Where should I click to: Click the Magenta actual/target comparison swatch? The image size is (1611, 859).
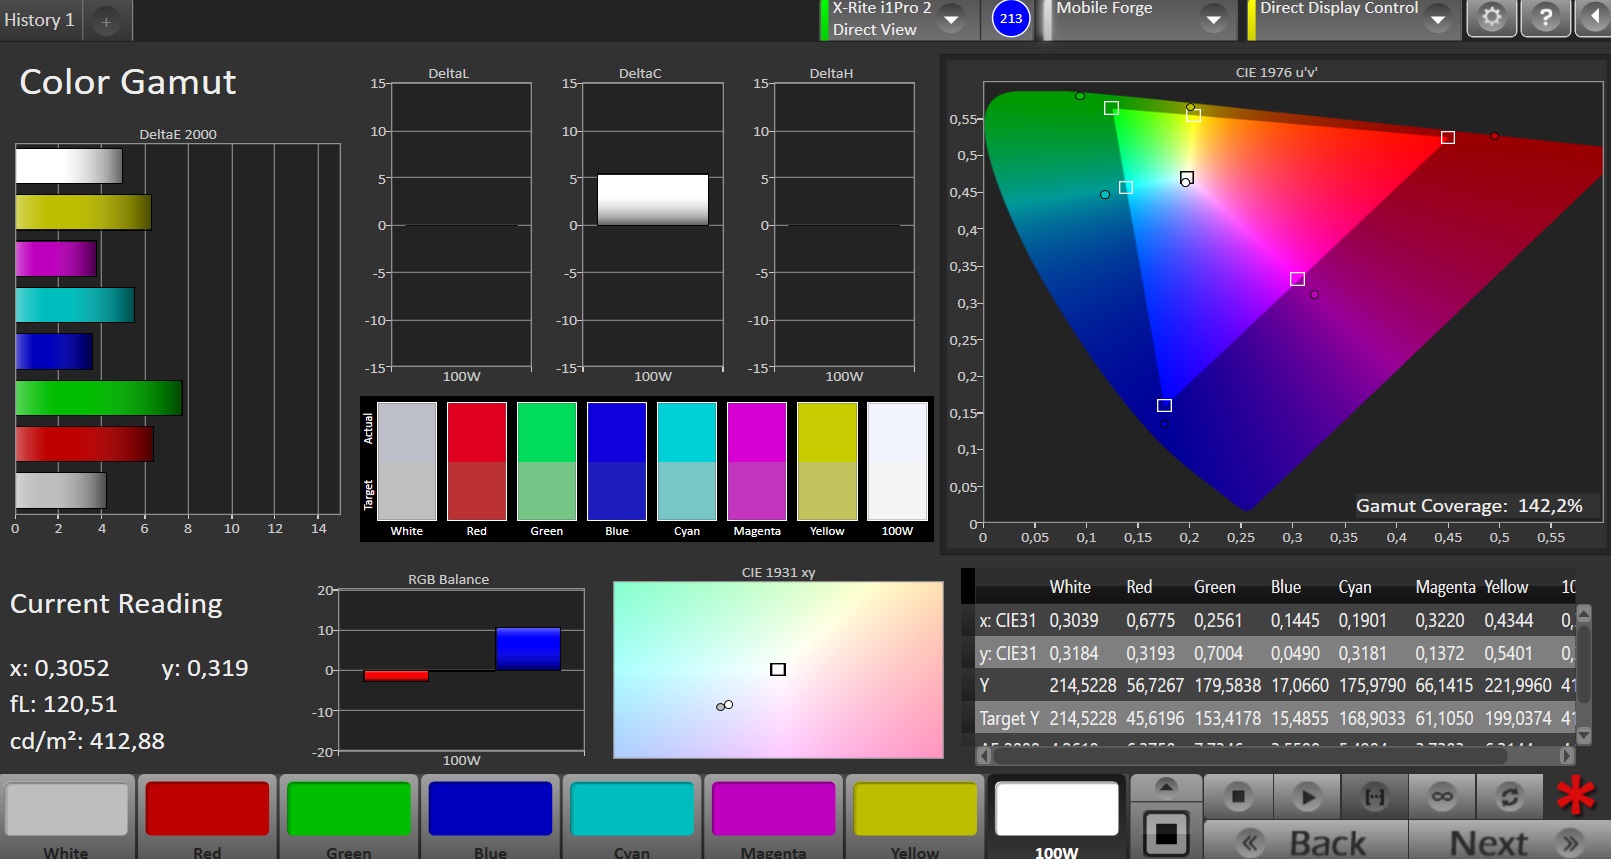click(757, 461)
